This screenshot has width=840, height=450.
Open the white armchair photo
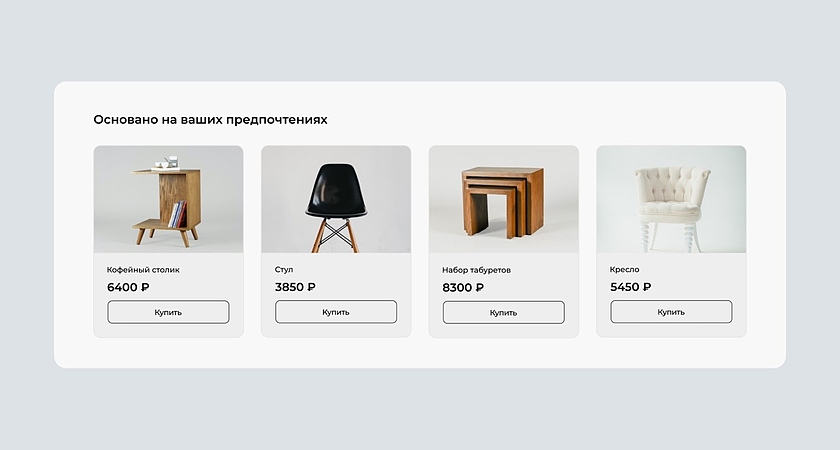tap(671, 199)
